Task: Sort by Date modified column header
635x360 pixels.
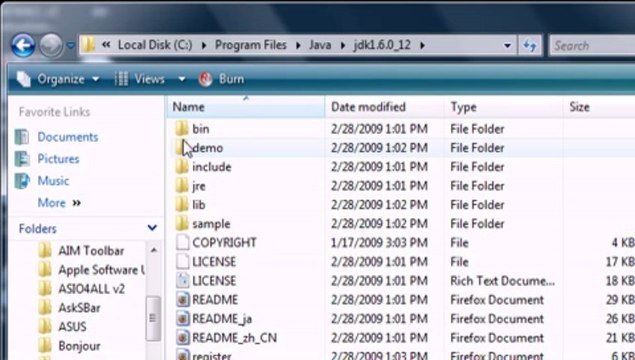Action: click(384, 107)
